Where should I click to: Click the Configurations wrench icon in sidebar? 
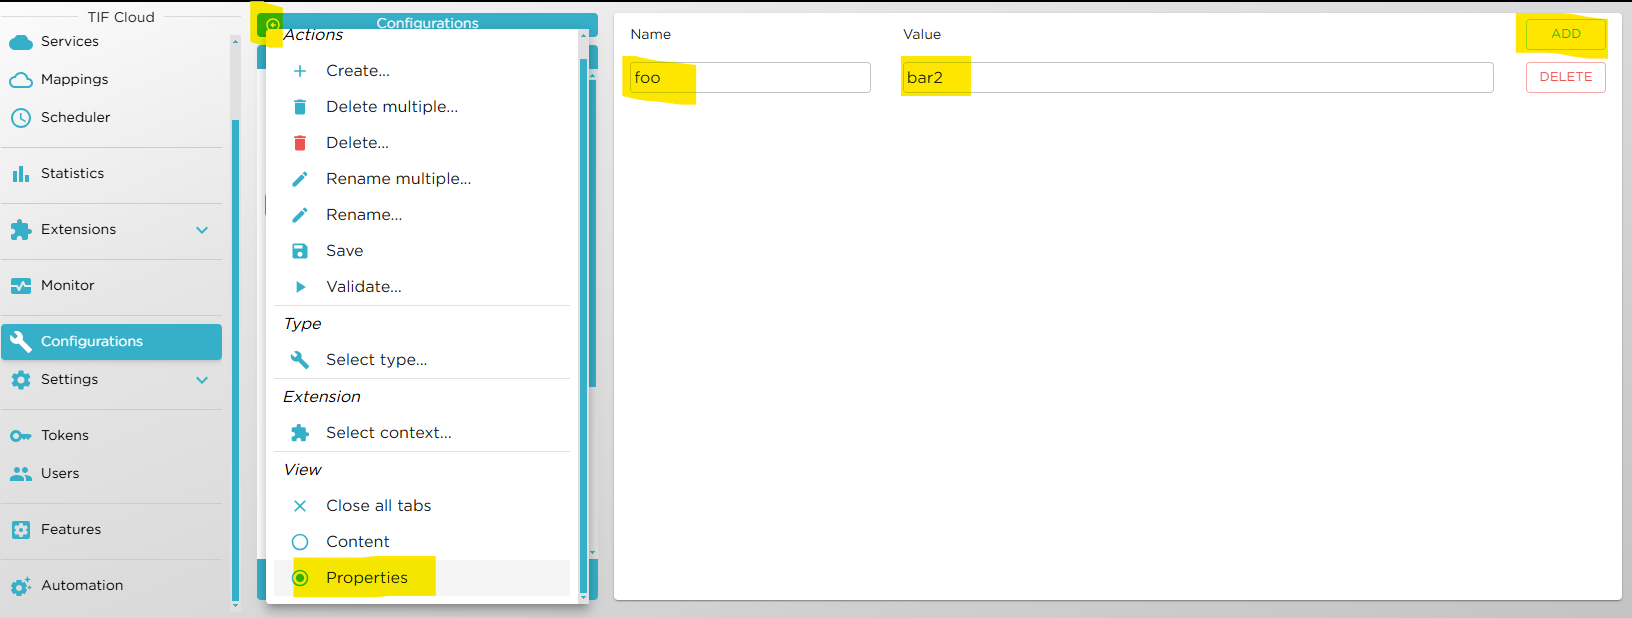[21, 342]
